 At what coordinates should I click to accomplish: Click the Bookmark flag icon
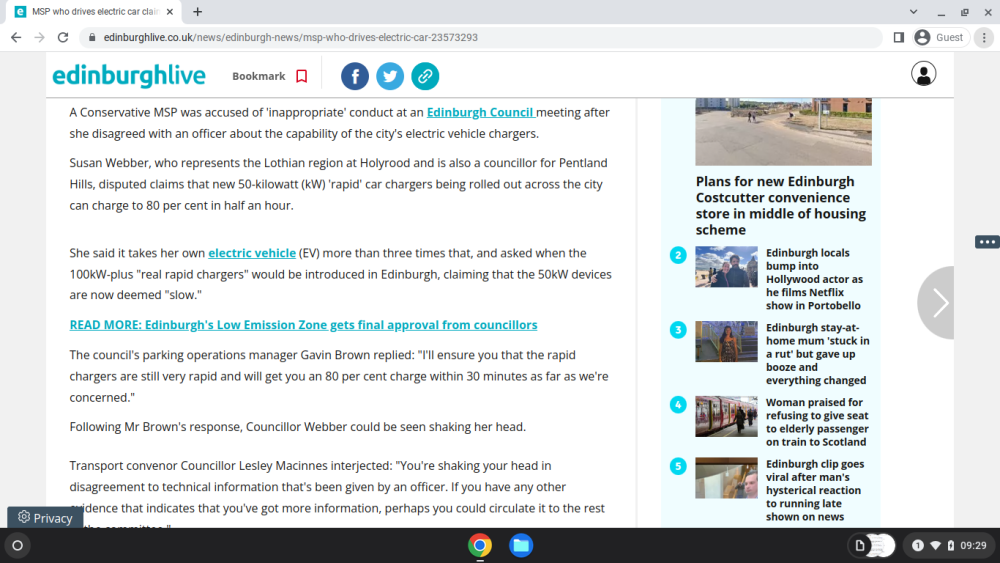click(x=302, y=76)
